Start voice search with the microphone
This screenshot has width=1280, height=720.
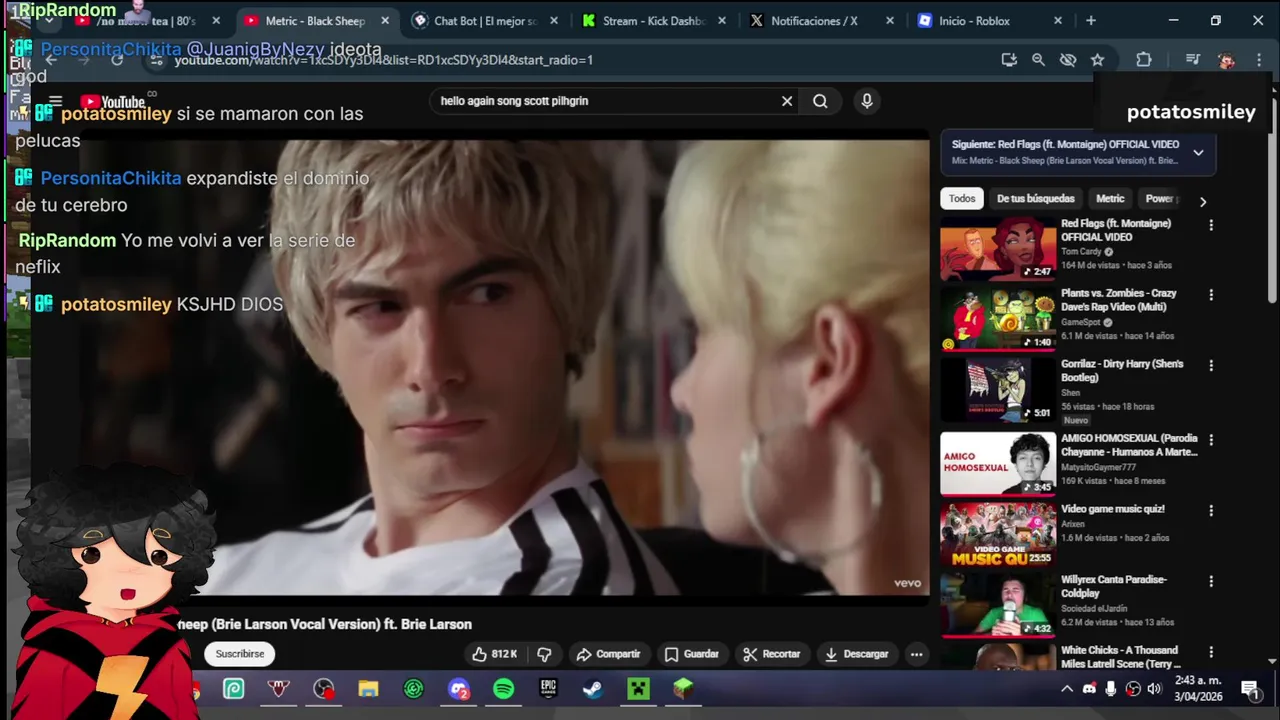[x=867, y=101]
